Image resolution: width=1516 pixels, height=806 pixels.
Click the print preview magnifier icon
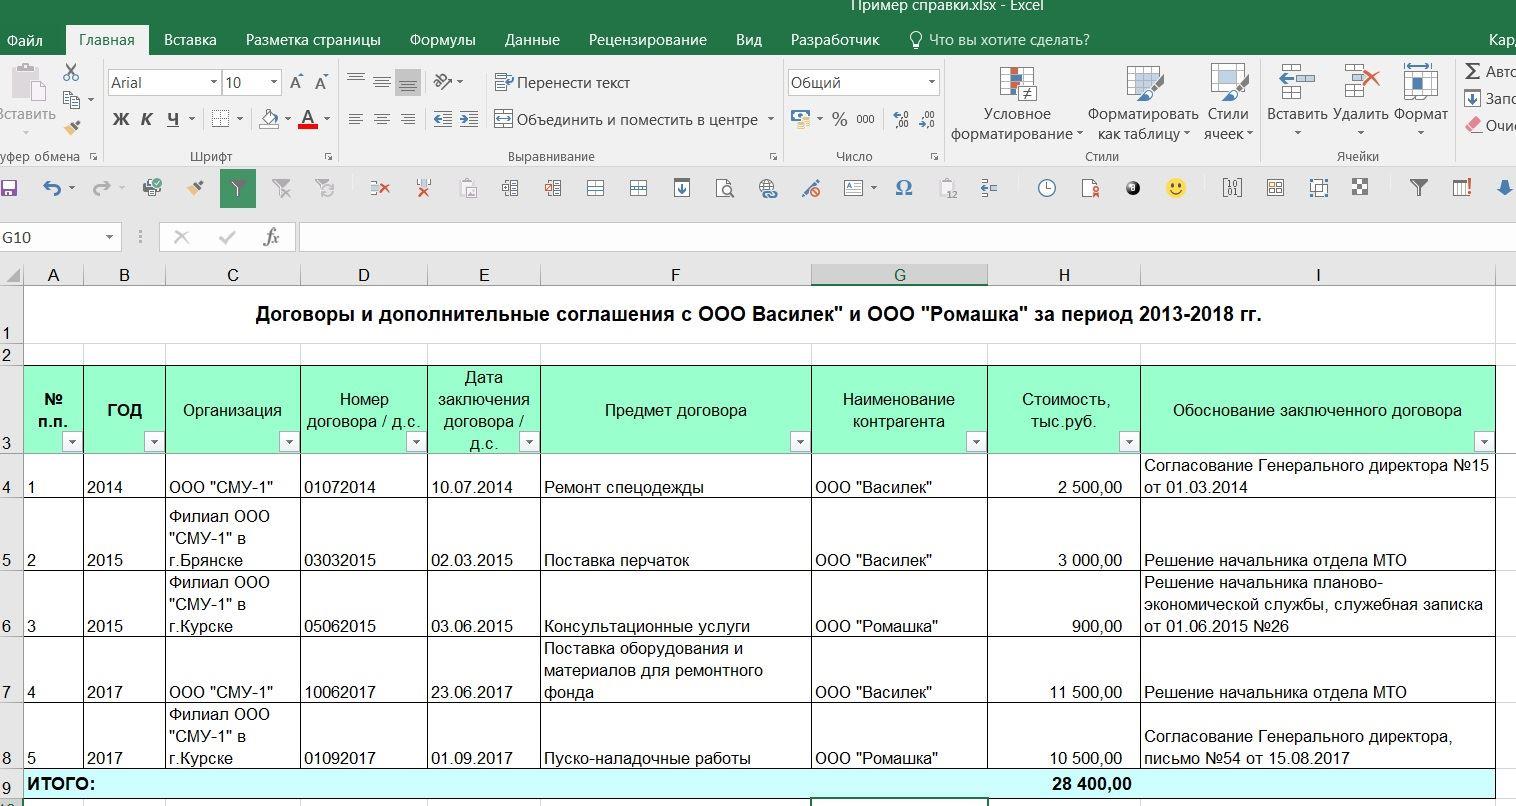724,187
